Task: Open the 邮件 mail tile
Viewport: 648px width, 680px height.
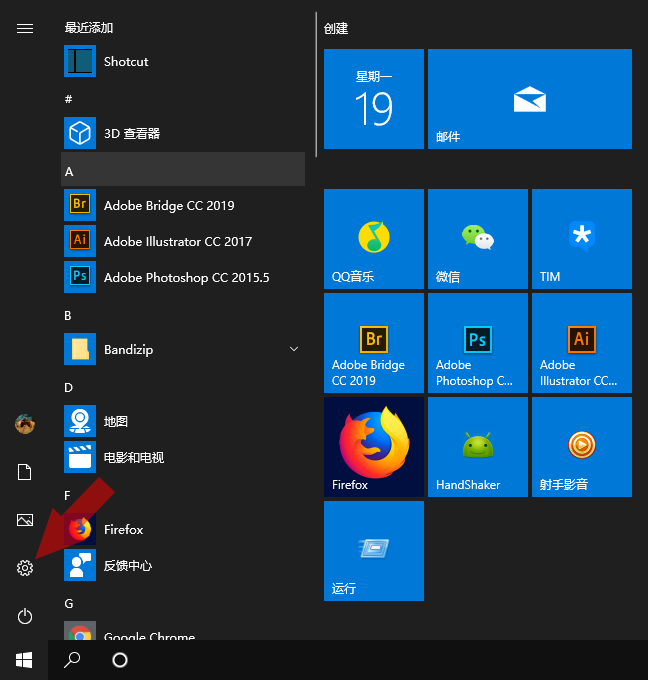Action: 530,99
